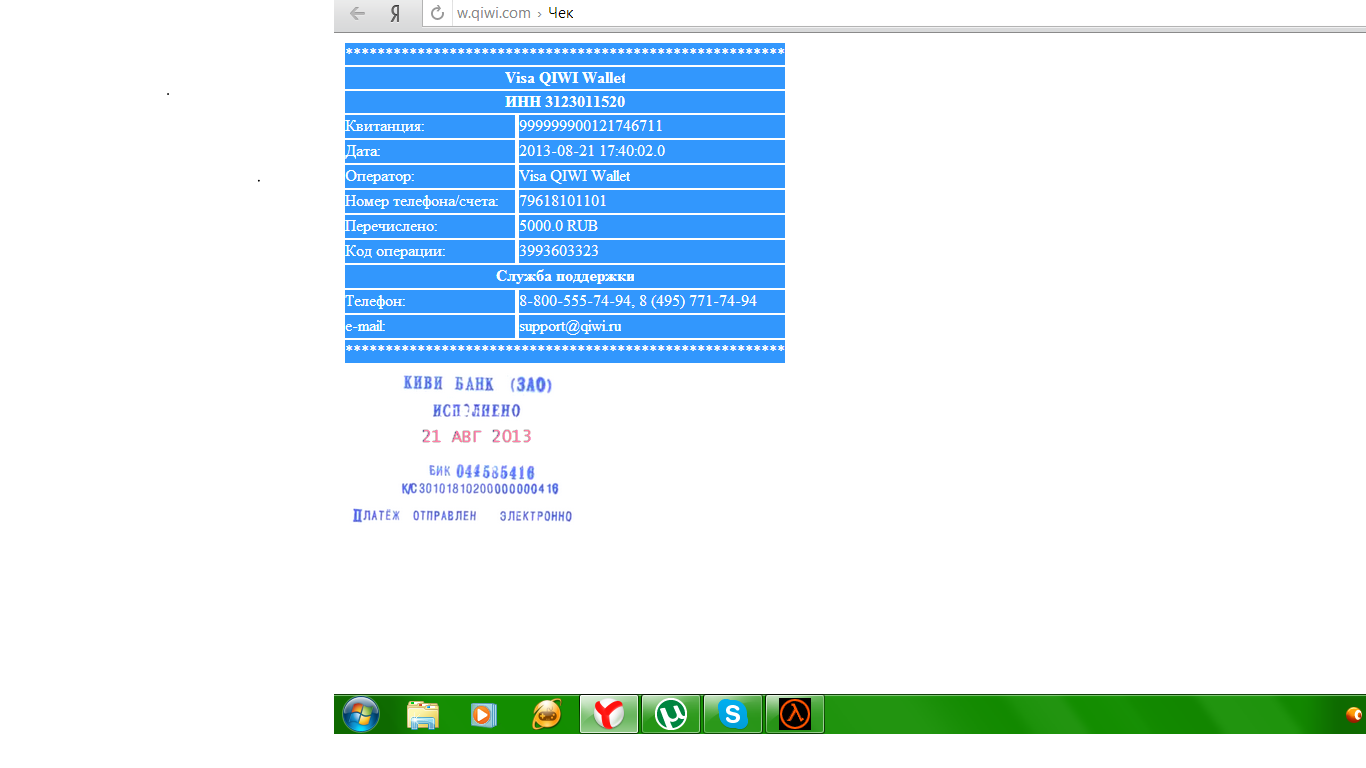1366x768 pixels.
Task: Open the Windows Start menu orb
Action: click(361, 715)
